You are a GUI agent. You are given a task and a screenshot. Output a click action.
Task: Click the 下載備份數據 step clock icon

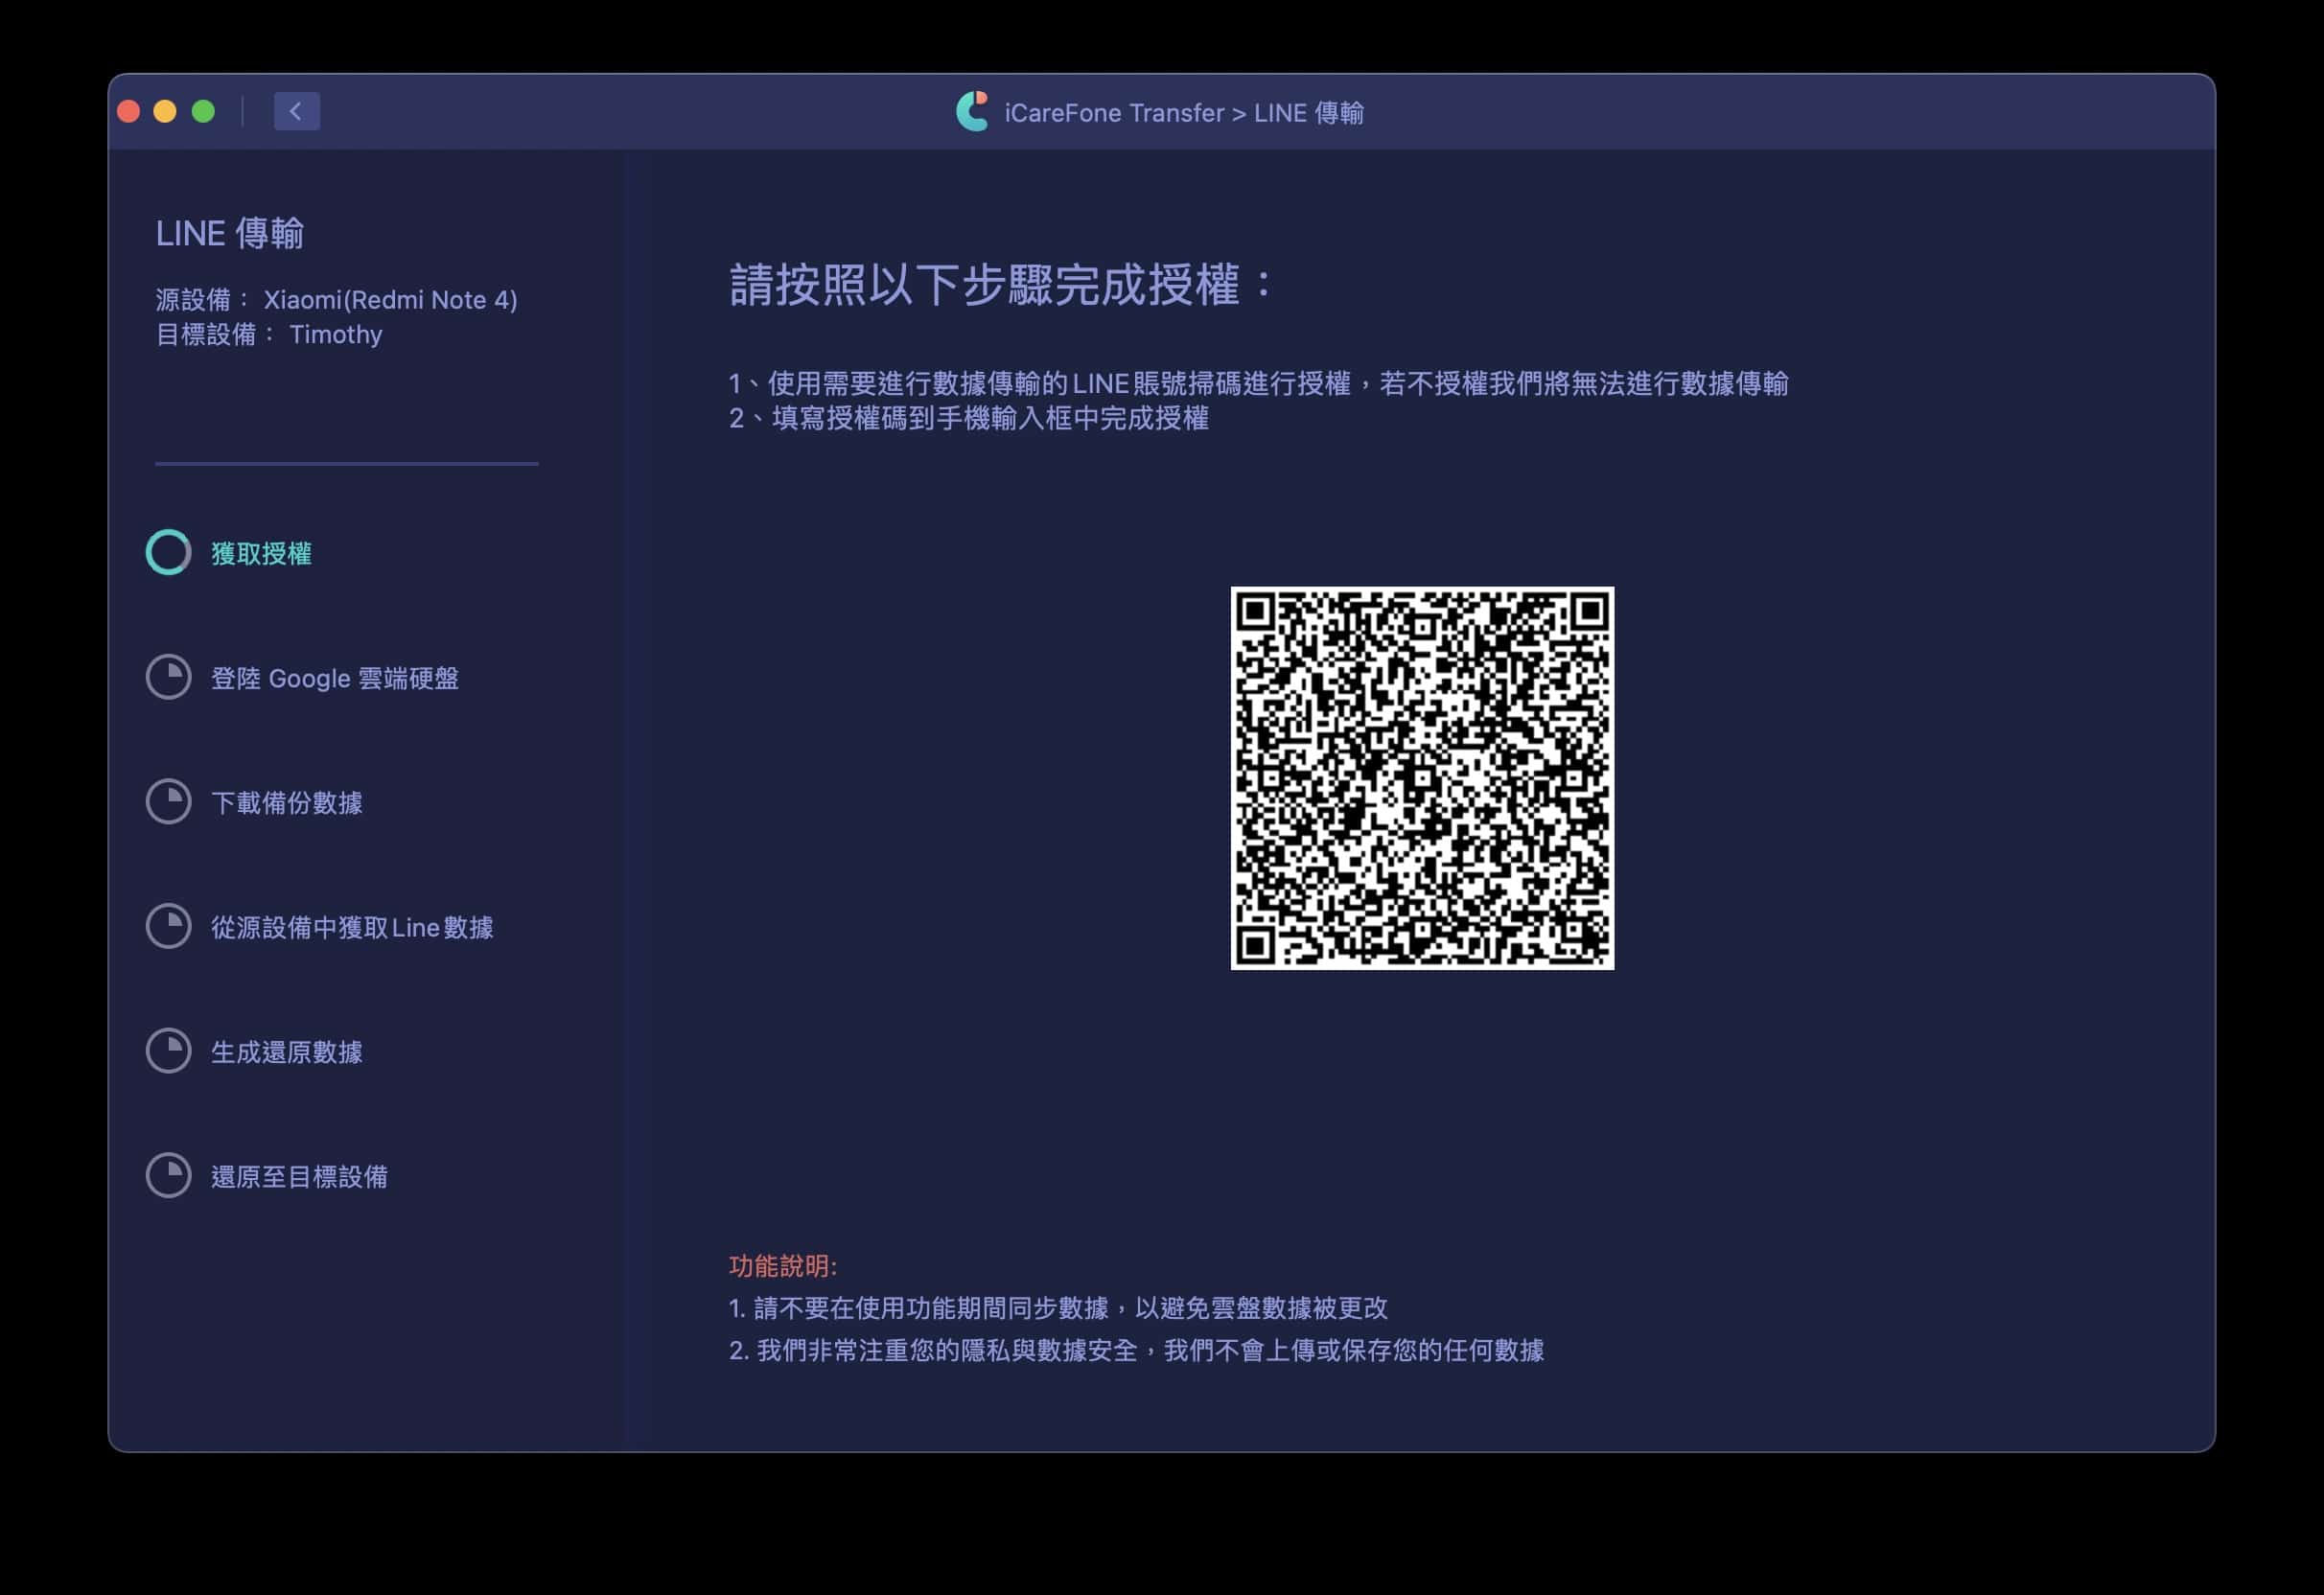pos(168,802)
